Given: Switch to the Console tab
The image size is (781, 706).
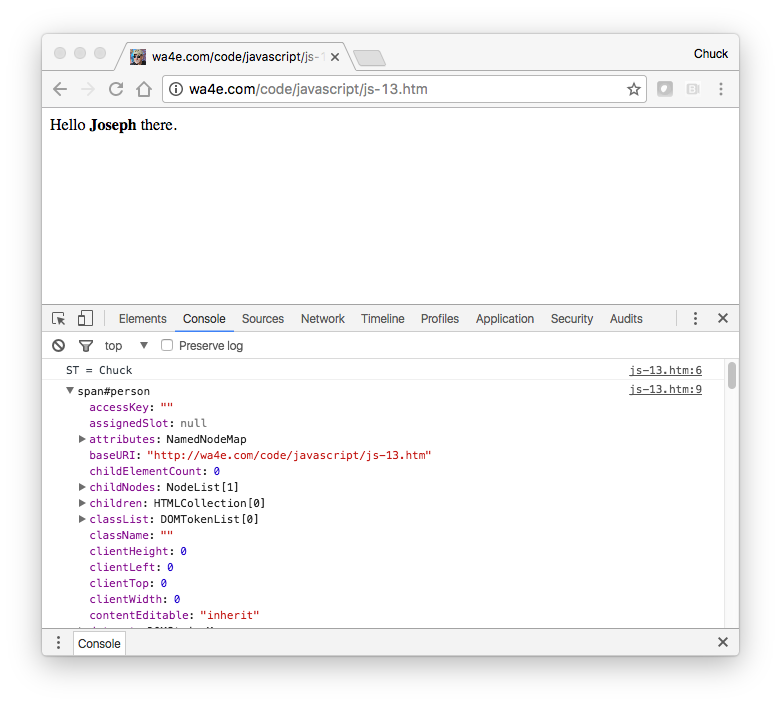Looking at the screenshot, I should [x=204, y=319].
